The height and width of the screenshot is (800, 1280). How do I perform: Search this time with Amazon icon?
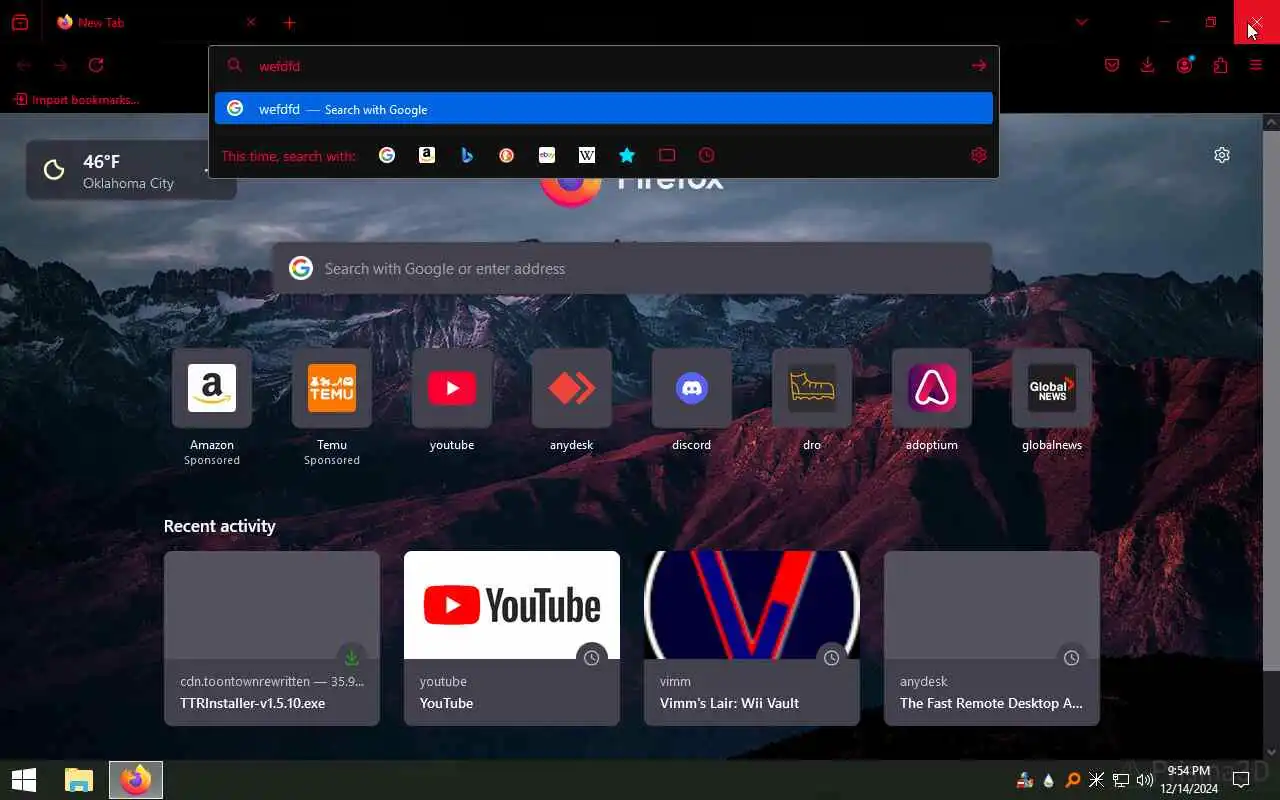(x=427, y=155)
